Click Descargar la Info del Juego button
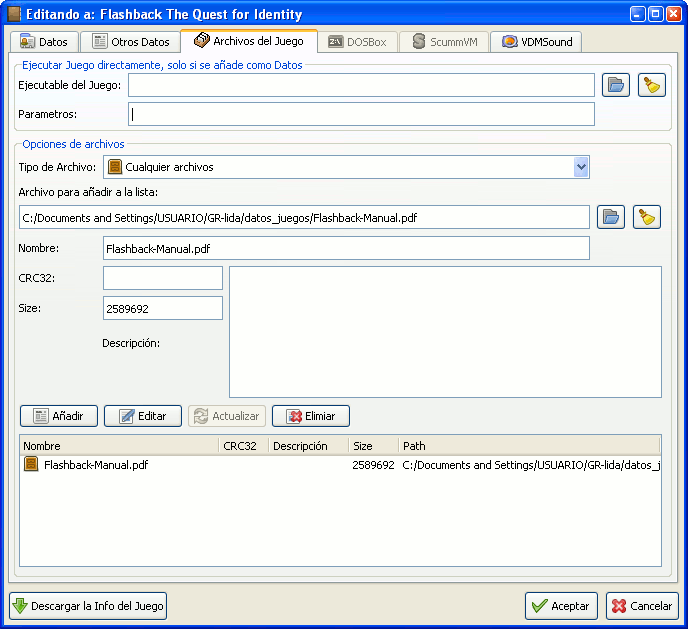Screen dimensions: 688x629 click(88, 606)
